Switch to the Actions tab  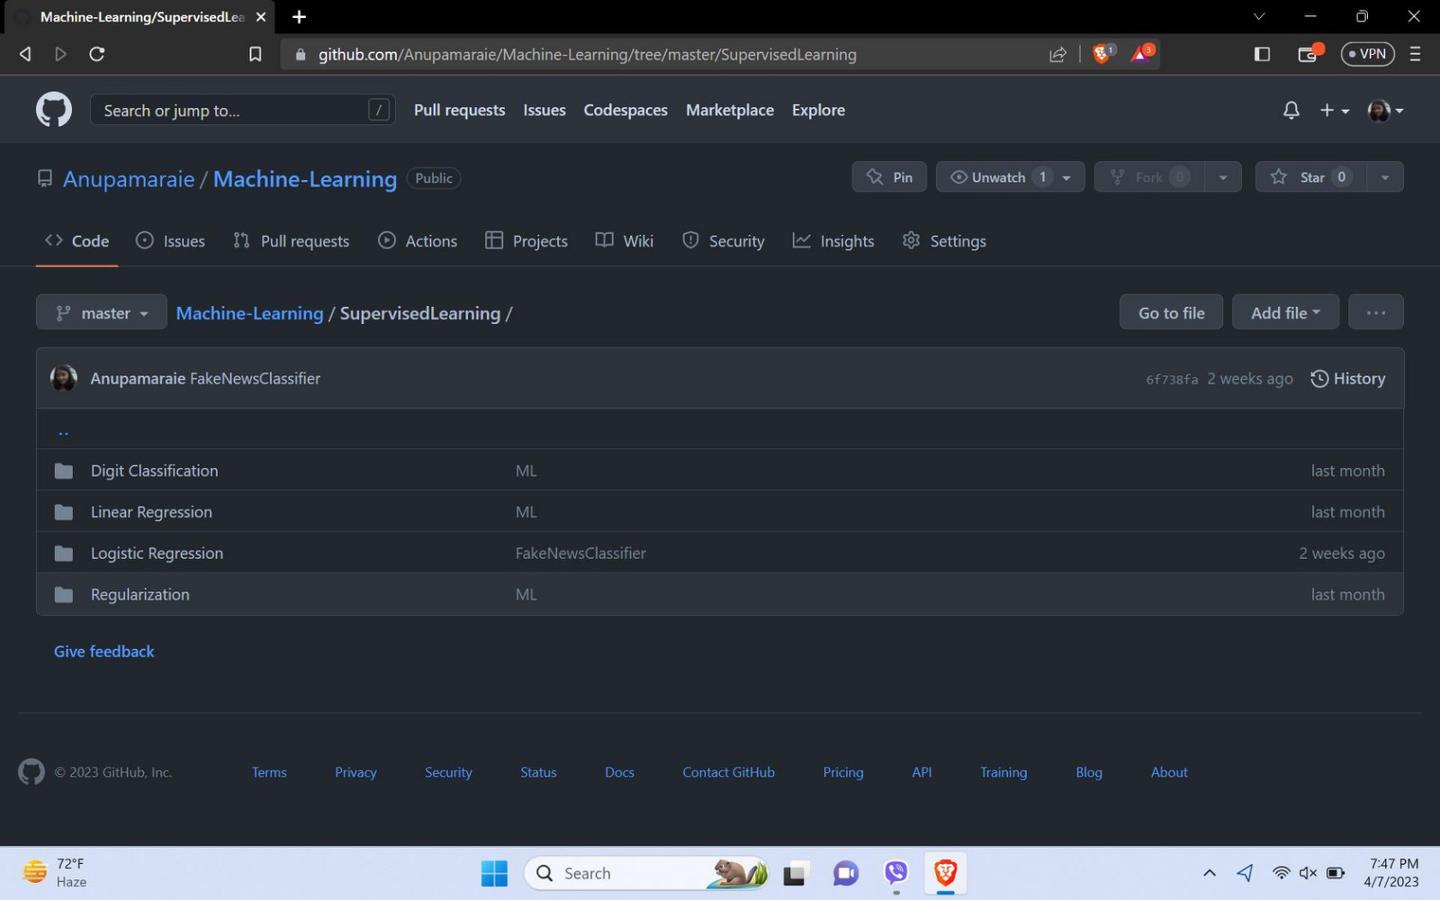point(418,241)
